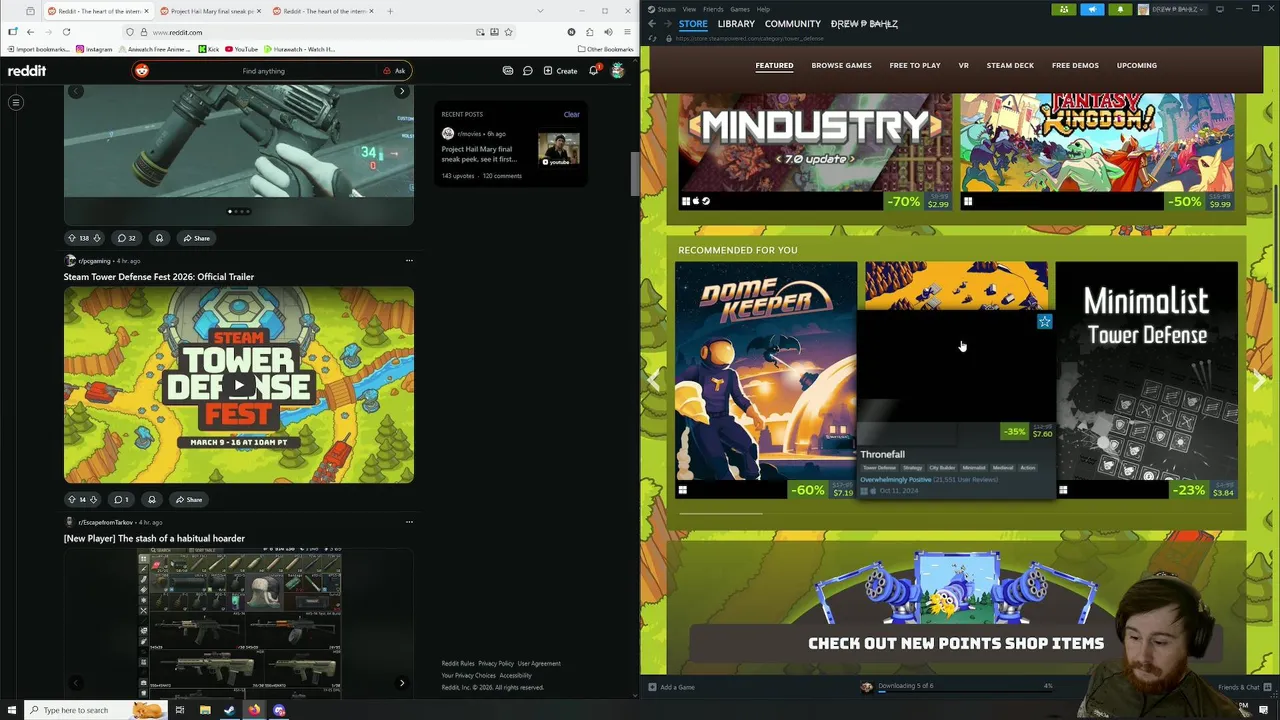The width and height of the screenshot is (1280, 720).
Task: Open the Reddit user avatar menu
Action: click(x=617, y=71)
